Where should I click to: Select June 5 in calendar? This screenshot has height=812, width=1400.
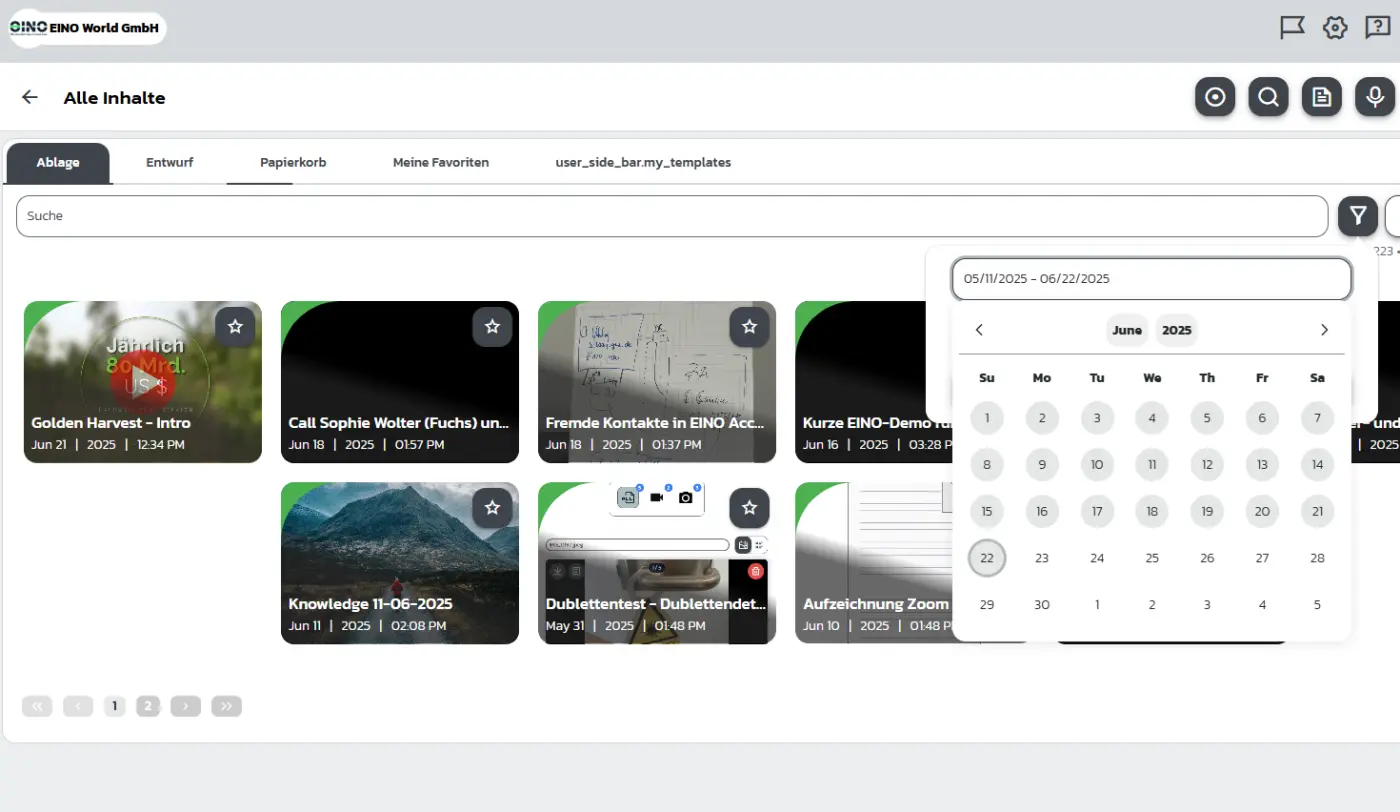click(1207, 418)
